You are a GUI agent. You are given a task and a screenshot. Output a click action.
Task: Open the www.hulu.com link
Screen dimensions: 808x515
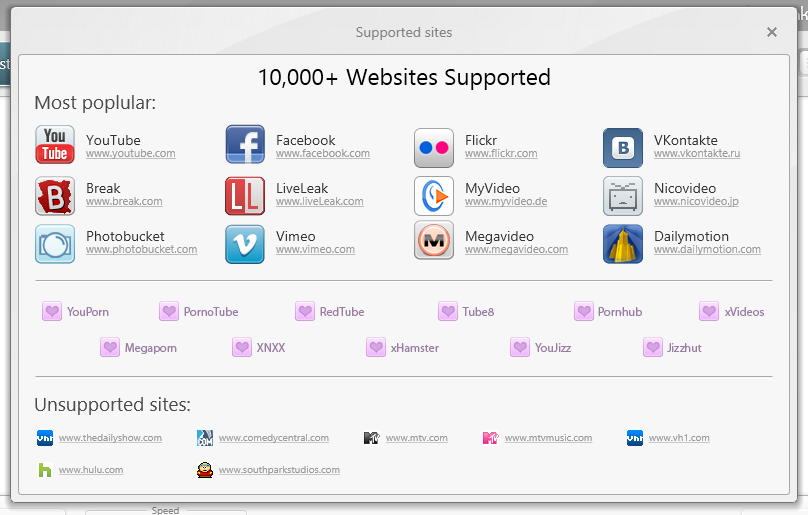click(x=91, y=470)
